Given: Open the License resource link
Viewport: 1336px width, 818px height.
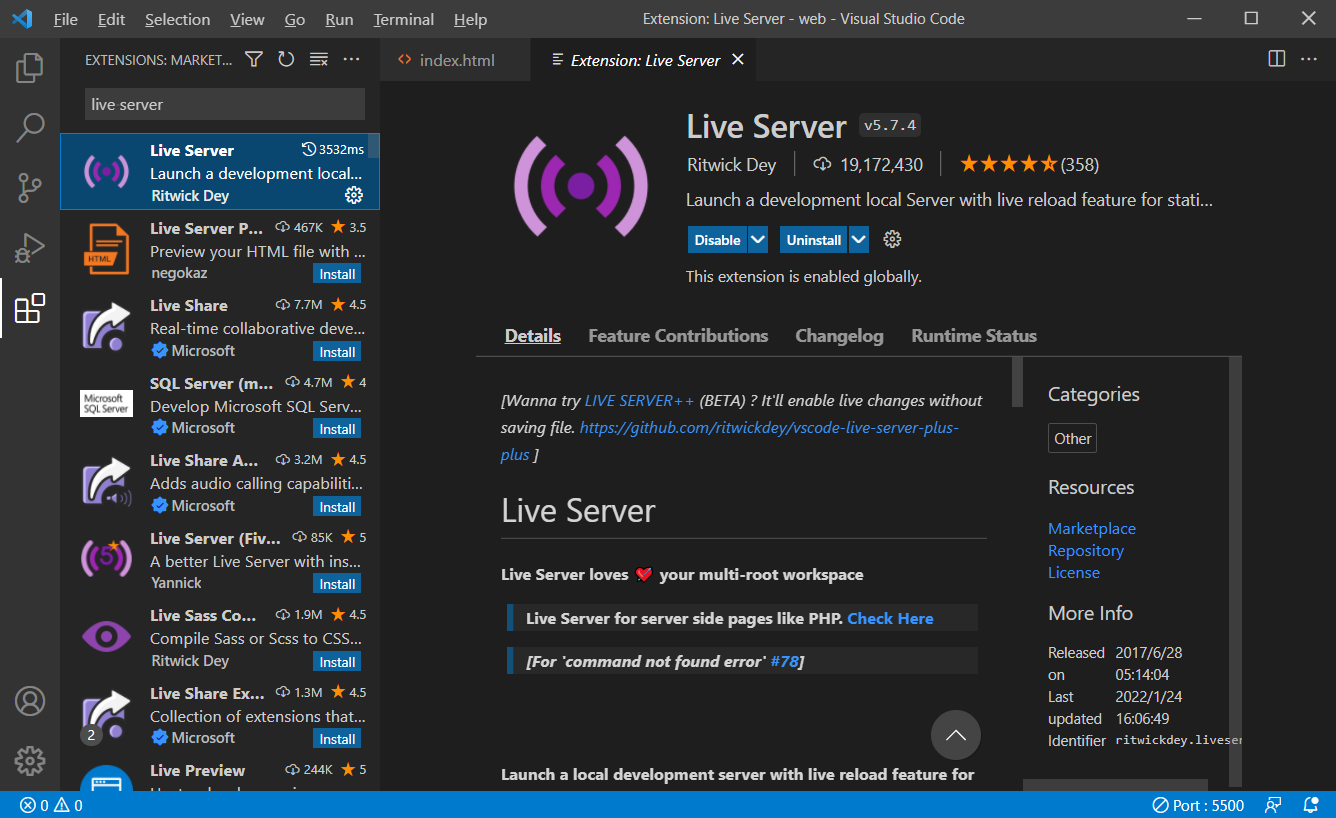Looking at the screenshot, I should 1074,573.
